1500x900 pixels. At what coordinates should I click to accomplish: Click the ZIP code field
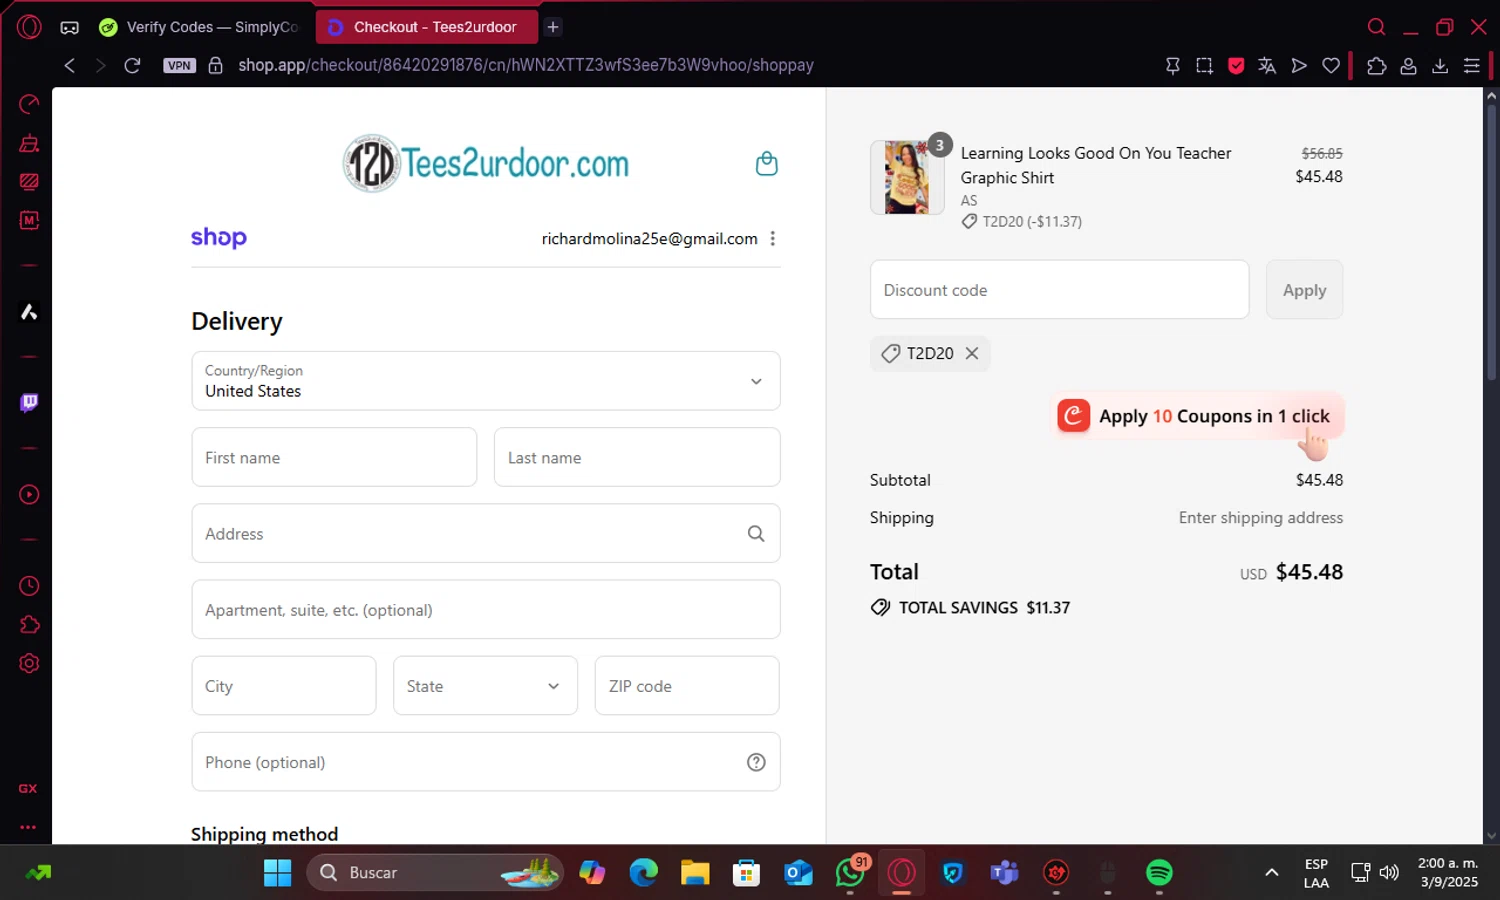(x=687, y=685)
